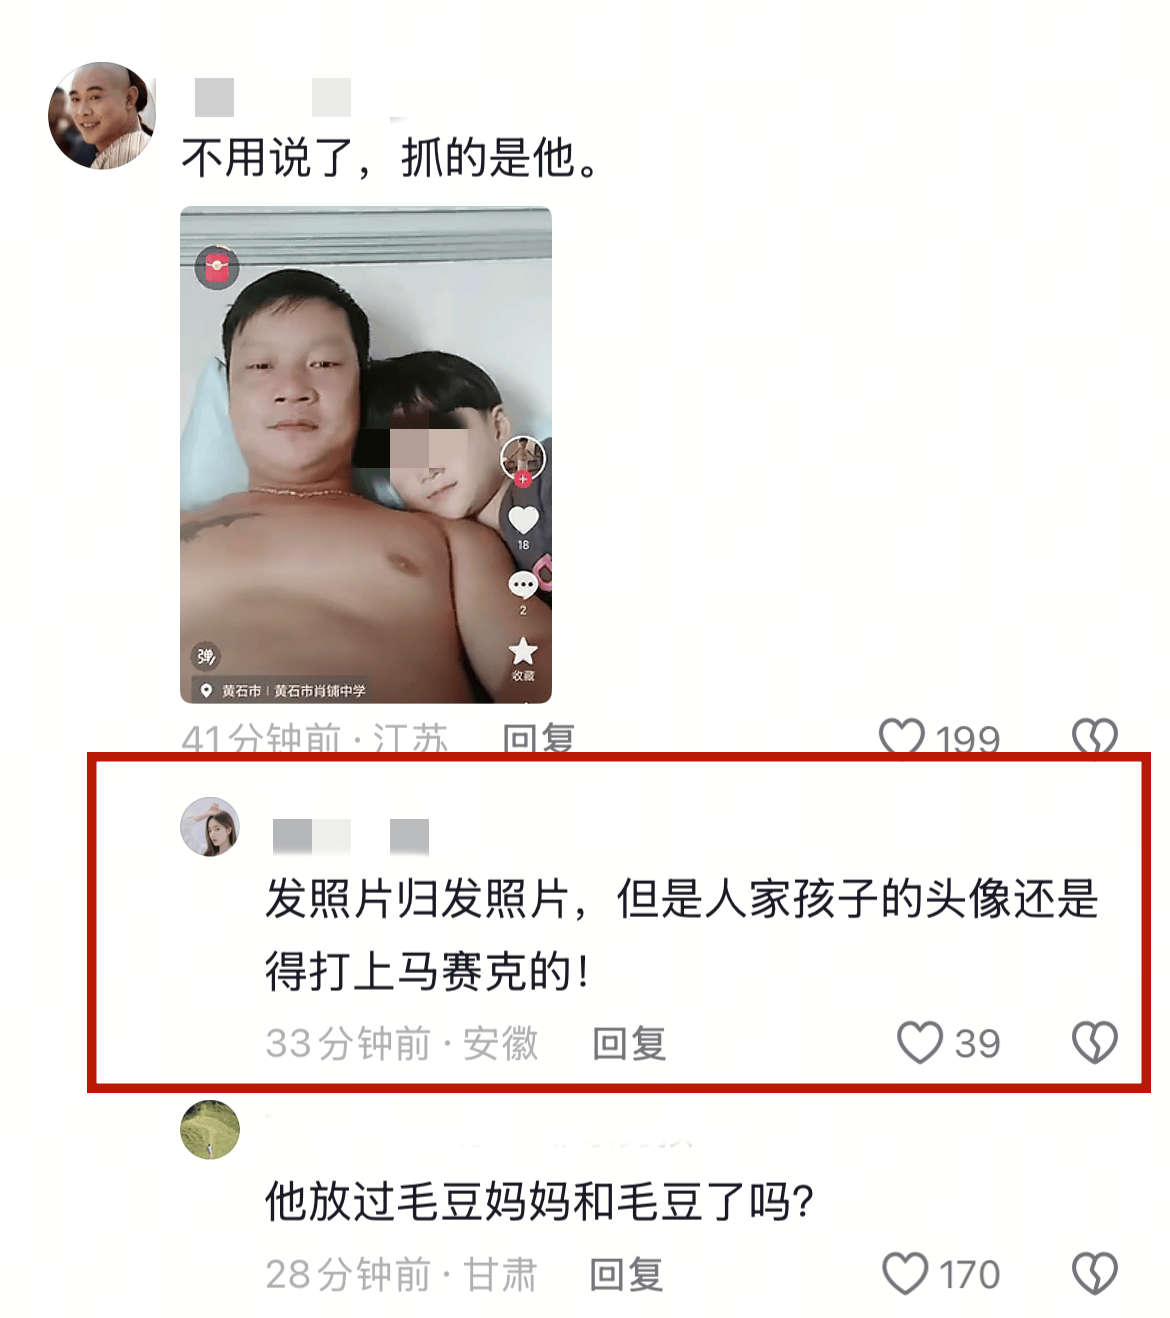Tap the 黄石市肖铺中学 location tag
Screen dimensions: 1170x1318
320,691
